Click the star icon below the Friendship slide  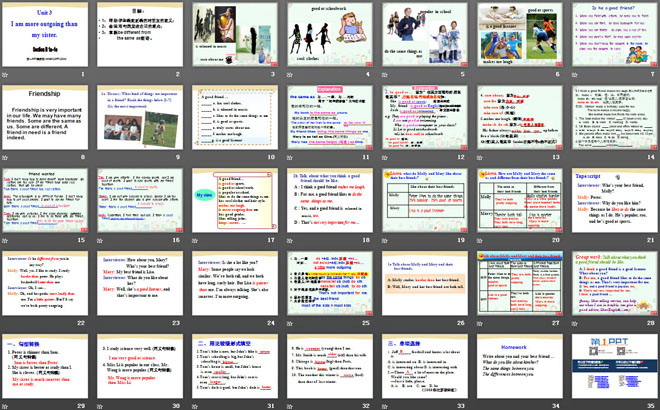tap(6, 157)
